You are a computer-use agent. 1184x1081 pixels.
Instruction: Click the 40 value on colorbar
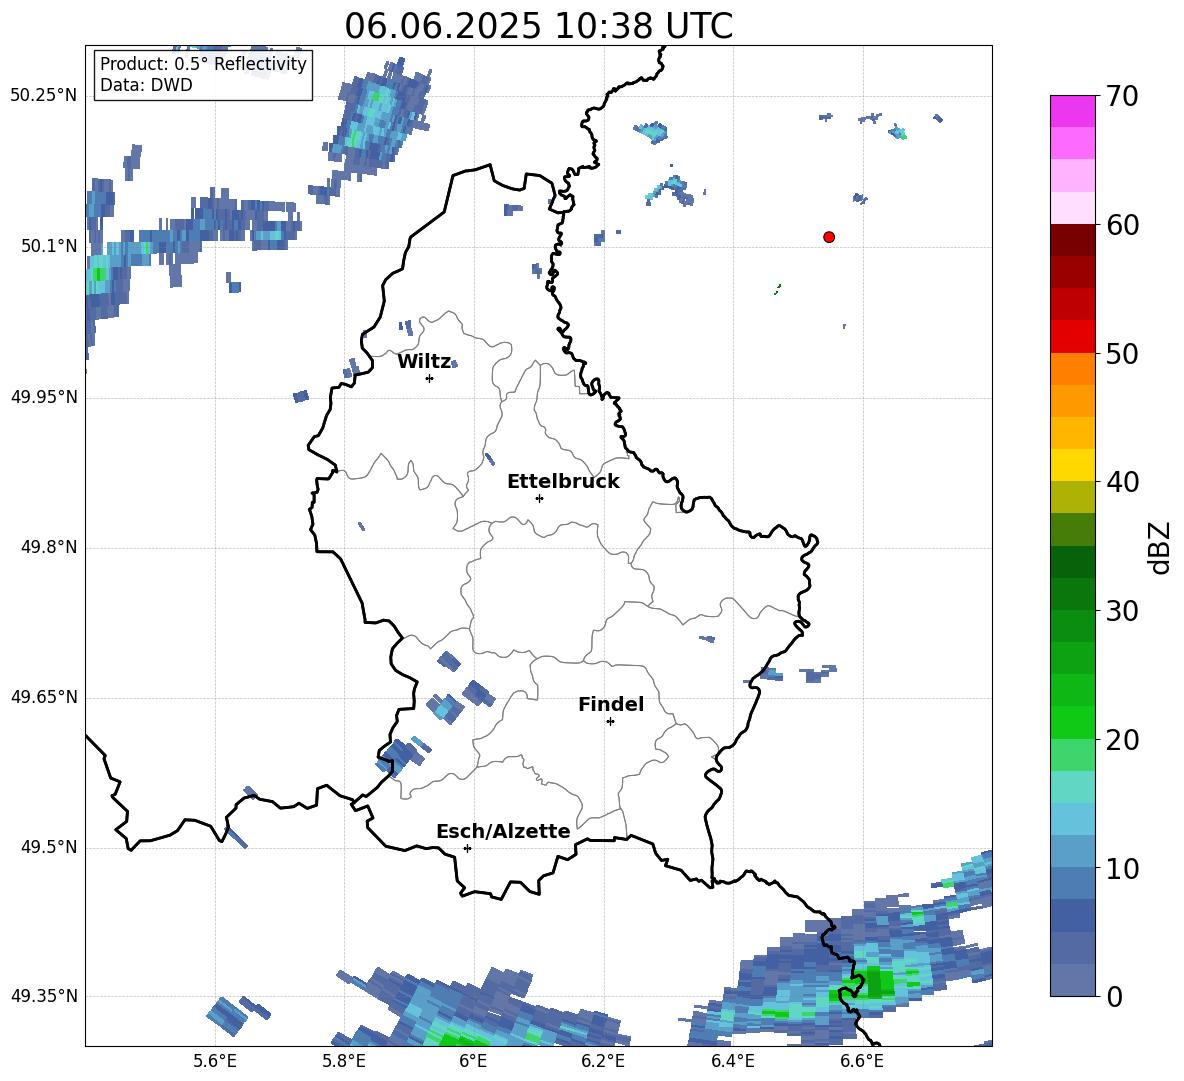(1121, 482)
